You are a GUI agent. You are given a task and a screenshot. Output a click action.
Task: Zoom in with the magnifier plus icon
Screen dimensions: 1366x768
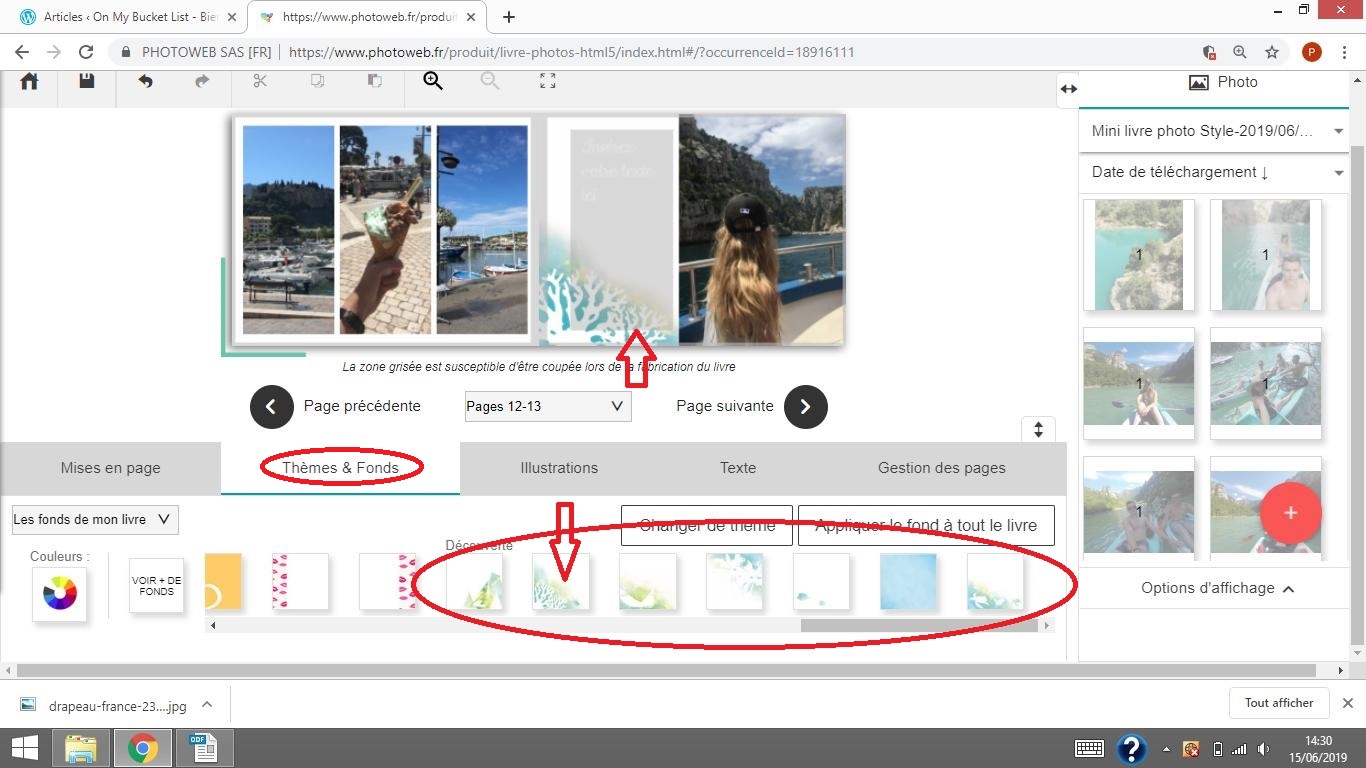433,82
